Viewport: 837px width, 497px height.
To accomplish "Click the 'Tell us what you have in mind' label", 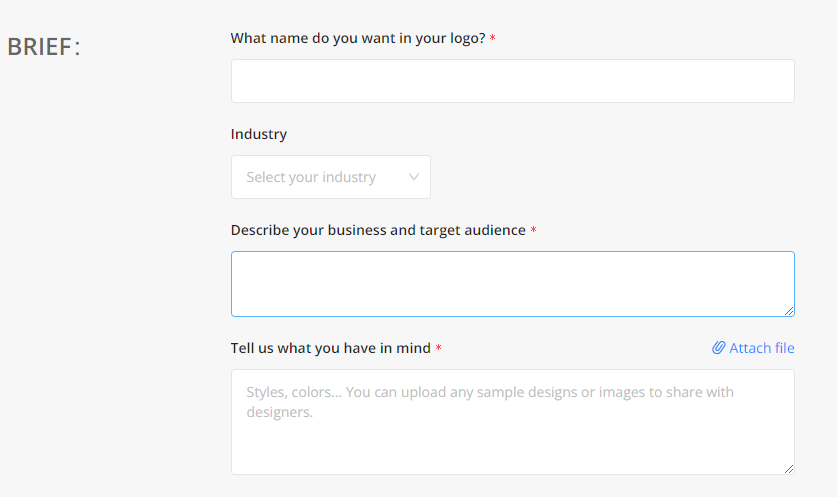I will (331, 348).
